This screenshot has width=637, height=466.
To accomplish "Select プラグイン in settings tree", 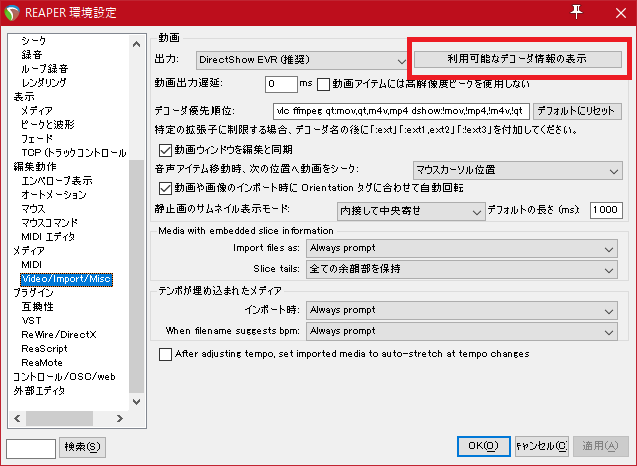I will (x=33, y=293).
